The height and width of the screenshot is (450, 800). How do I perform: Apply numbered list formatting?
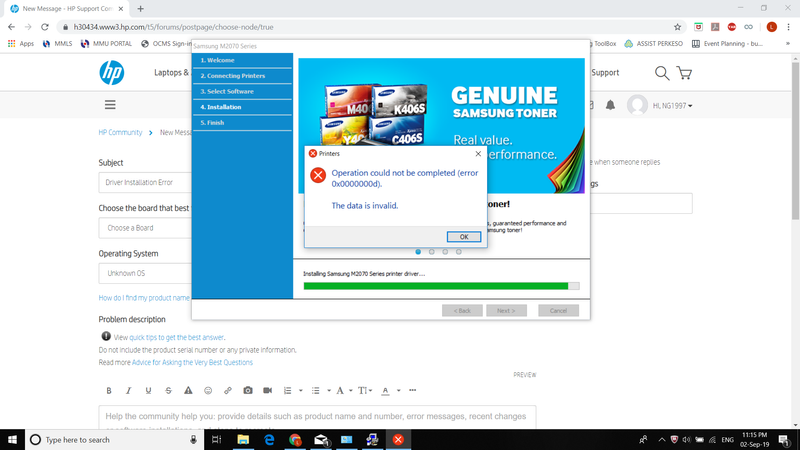288,391
